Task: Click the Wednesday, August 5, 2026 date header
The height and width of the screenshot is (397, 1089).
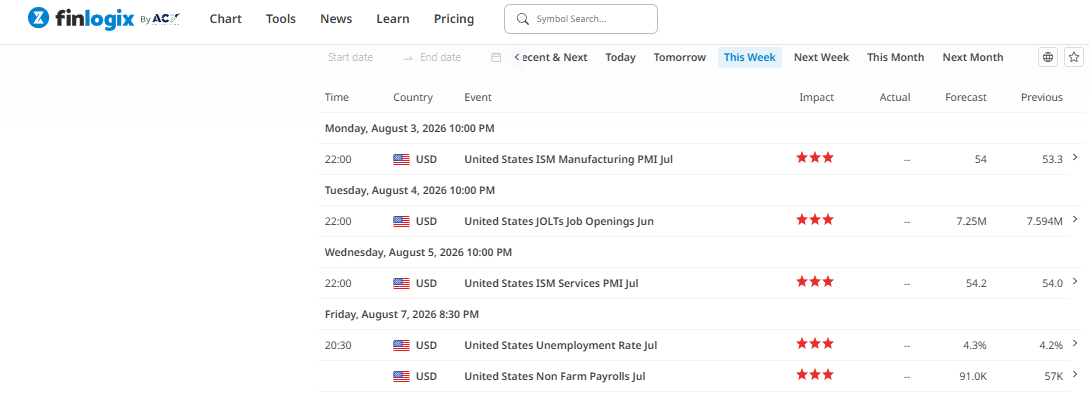Action: [418, 252]
